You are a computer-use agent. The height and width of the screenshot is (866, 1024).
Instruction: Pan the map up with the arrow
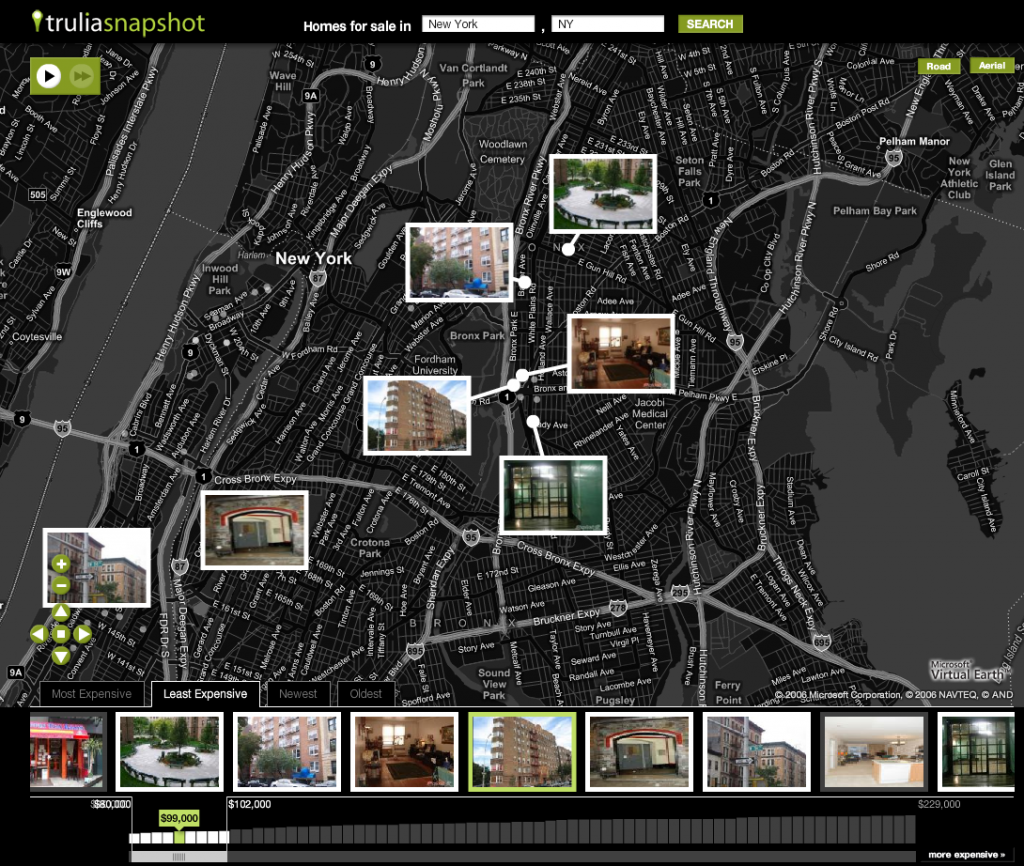coord(61,612)
